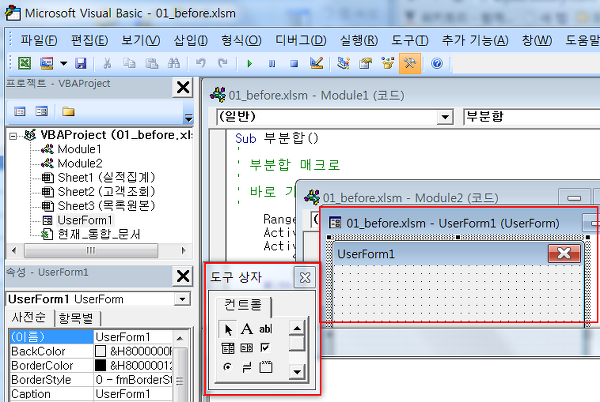
Task: Select the 컨트롤 tab in the toolbox
Action: coord(243,305)
